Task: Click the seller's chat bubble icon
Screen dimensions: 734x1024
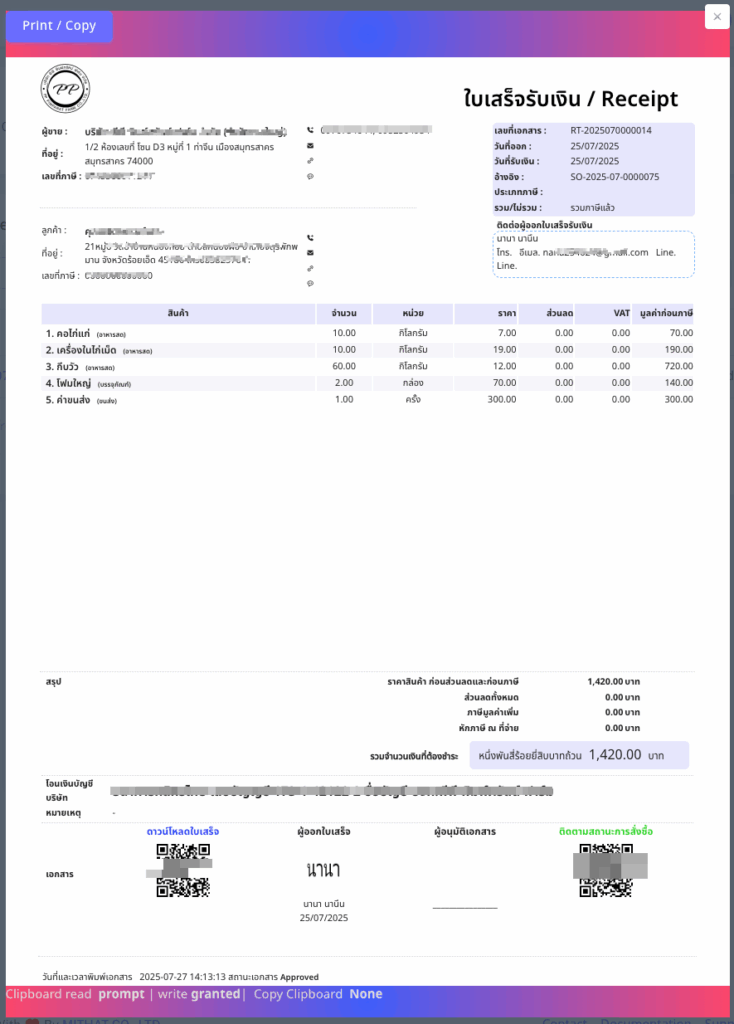Action: point(310,176)
